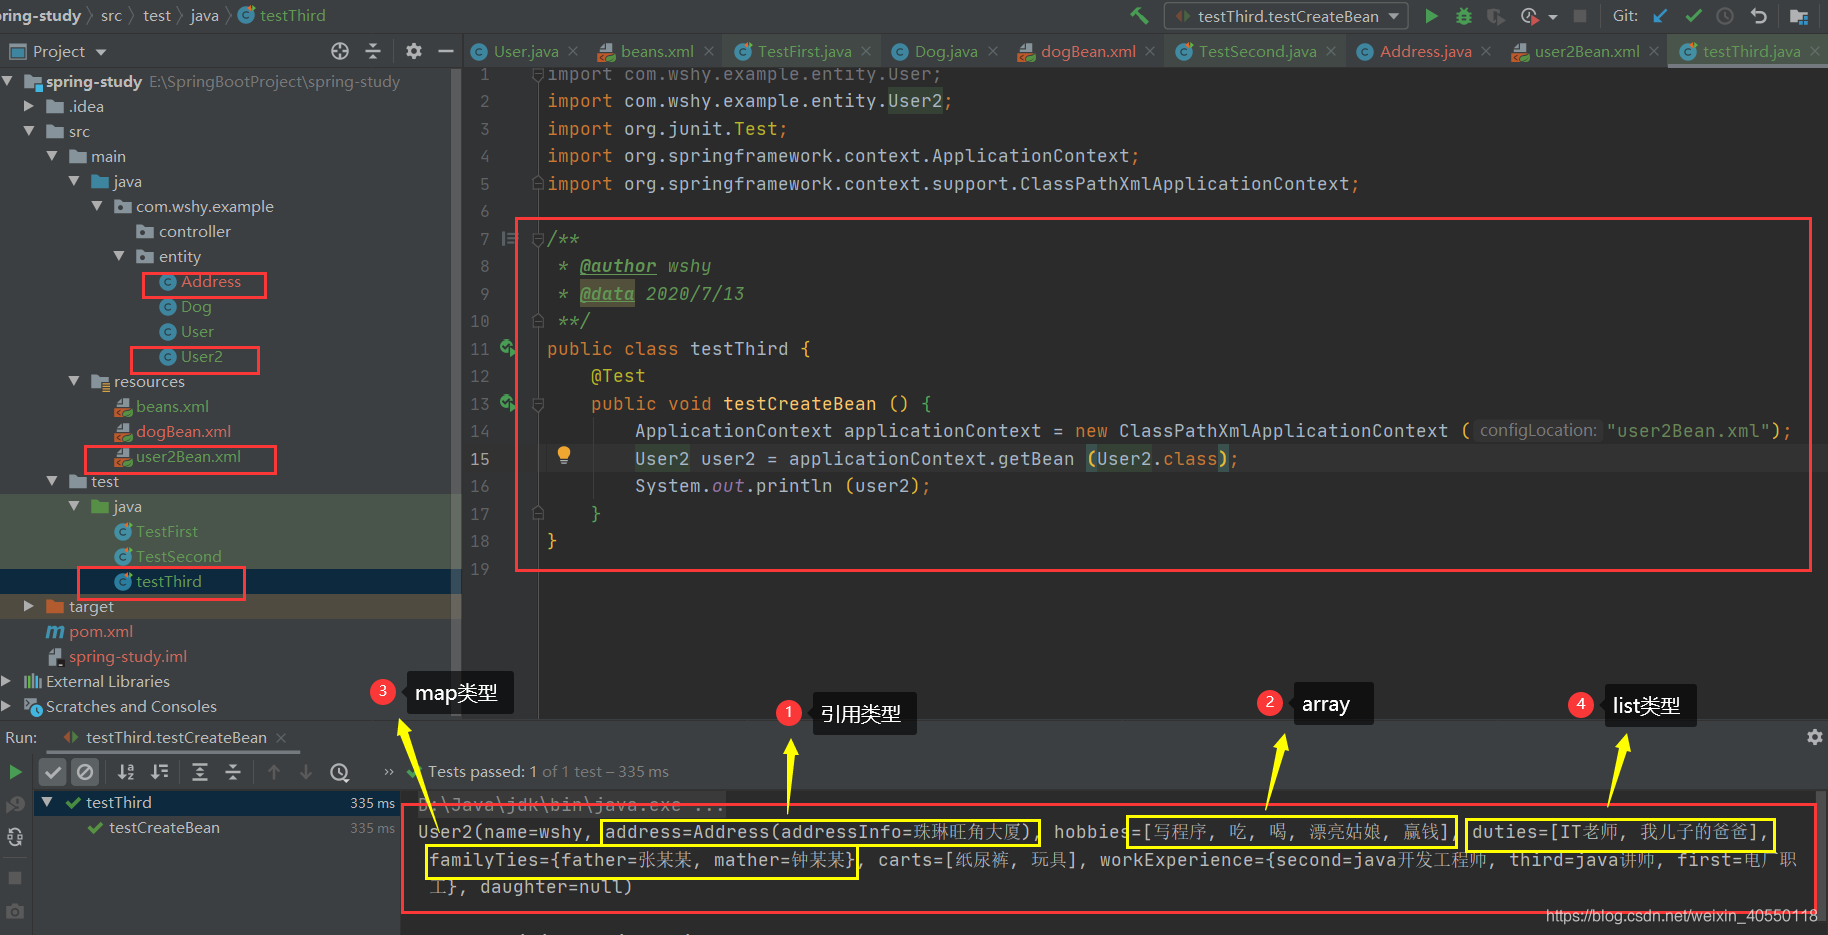Show more Run toolbar actions chevron
The image size is (1828, 935).
(x=389, y=772)
